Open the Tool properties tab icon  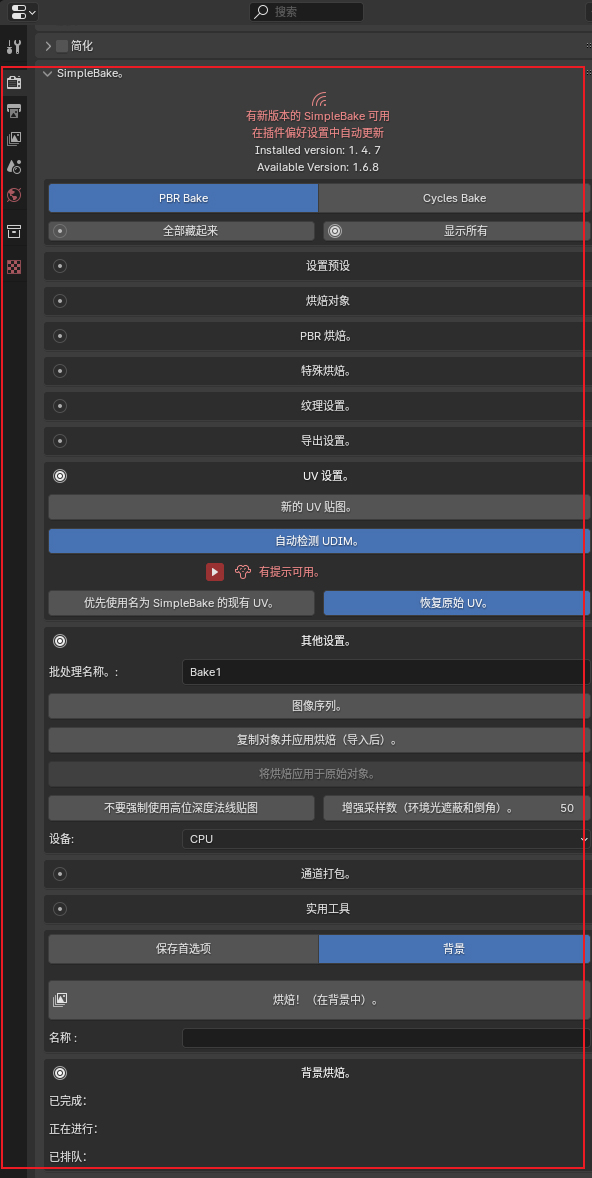click(14, 46)
